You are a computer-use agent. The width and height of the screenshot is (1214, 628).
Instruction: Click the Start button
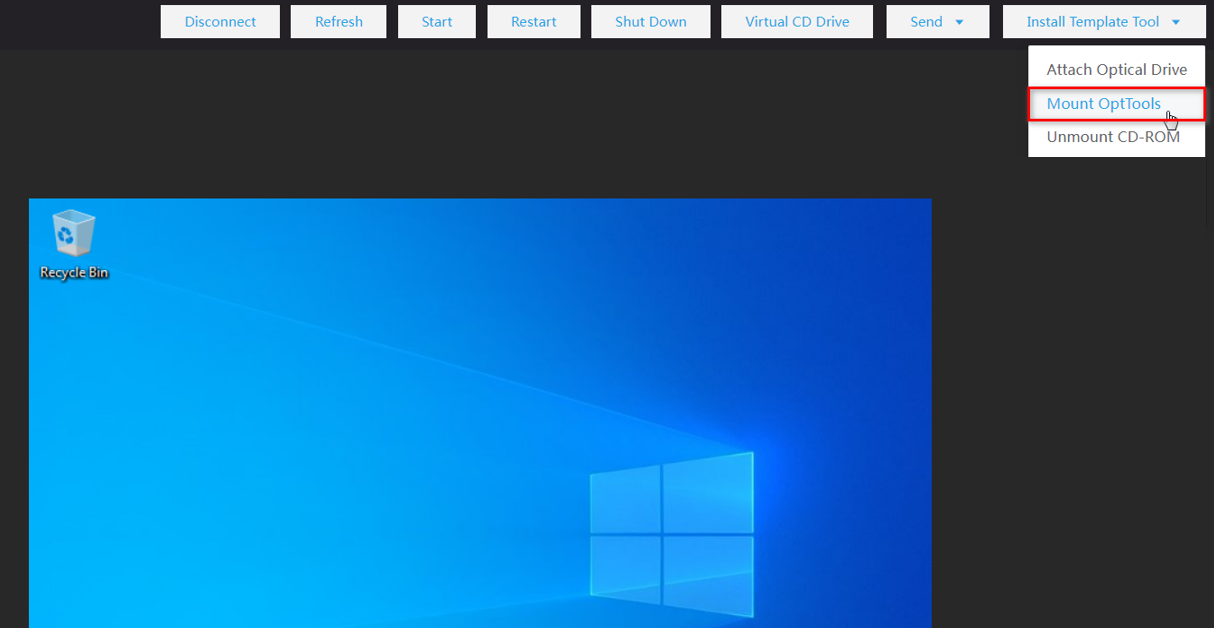click(437, 21)
